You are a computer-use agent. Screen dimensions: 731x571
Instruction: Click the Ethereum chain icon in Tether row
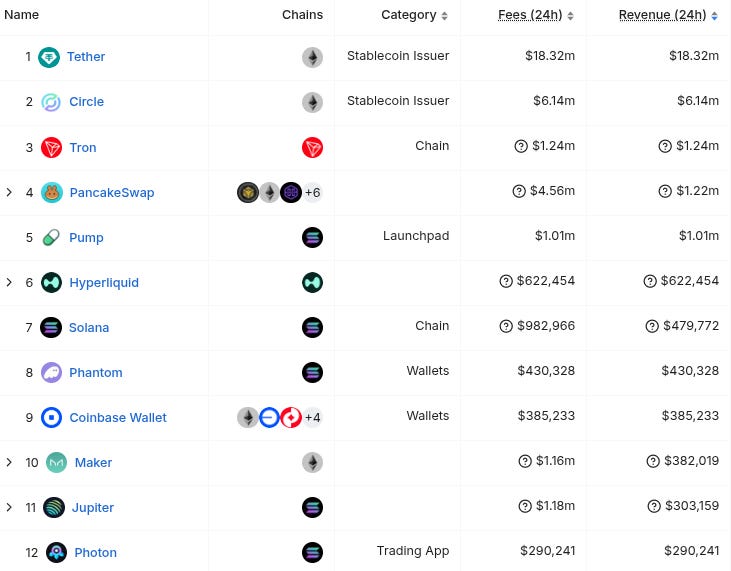(x=312, y=57)
